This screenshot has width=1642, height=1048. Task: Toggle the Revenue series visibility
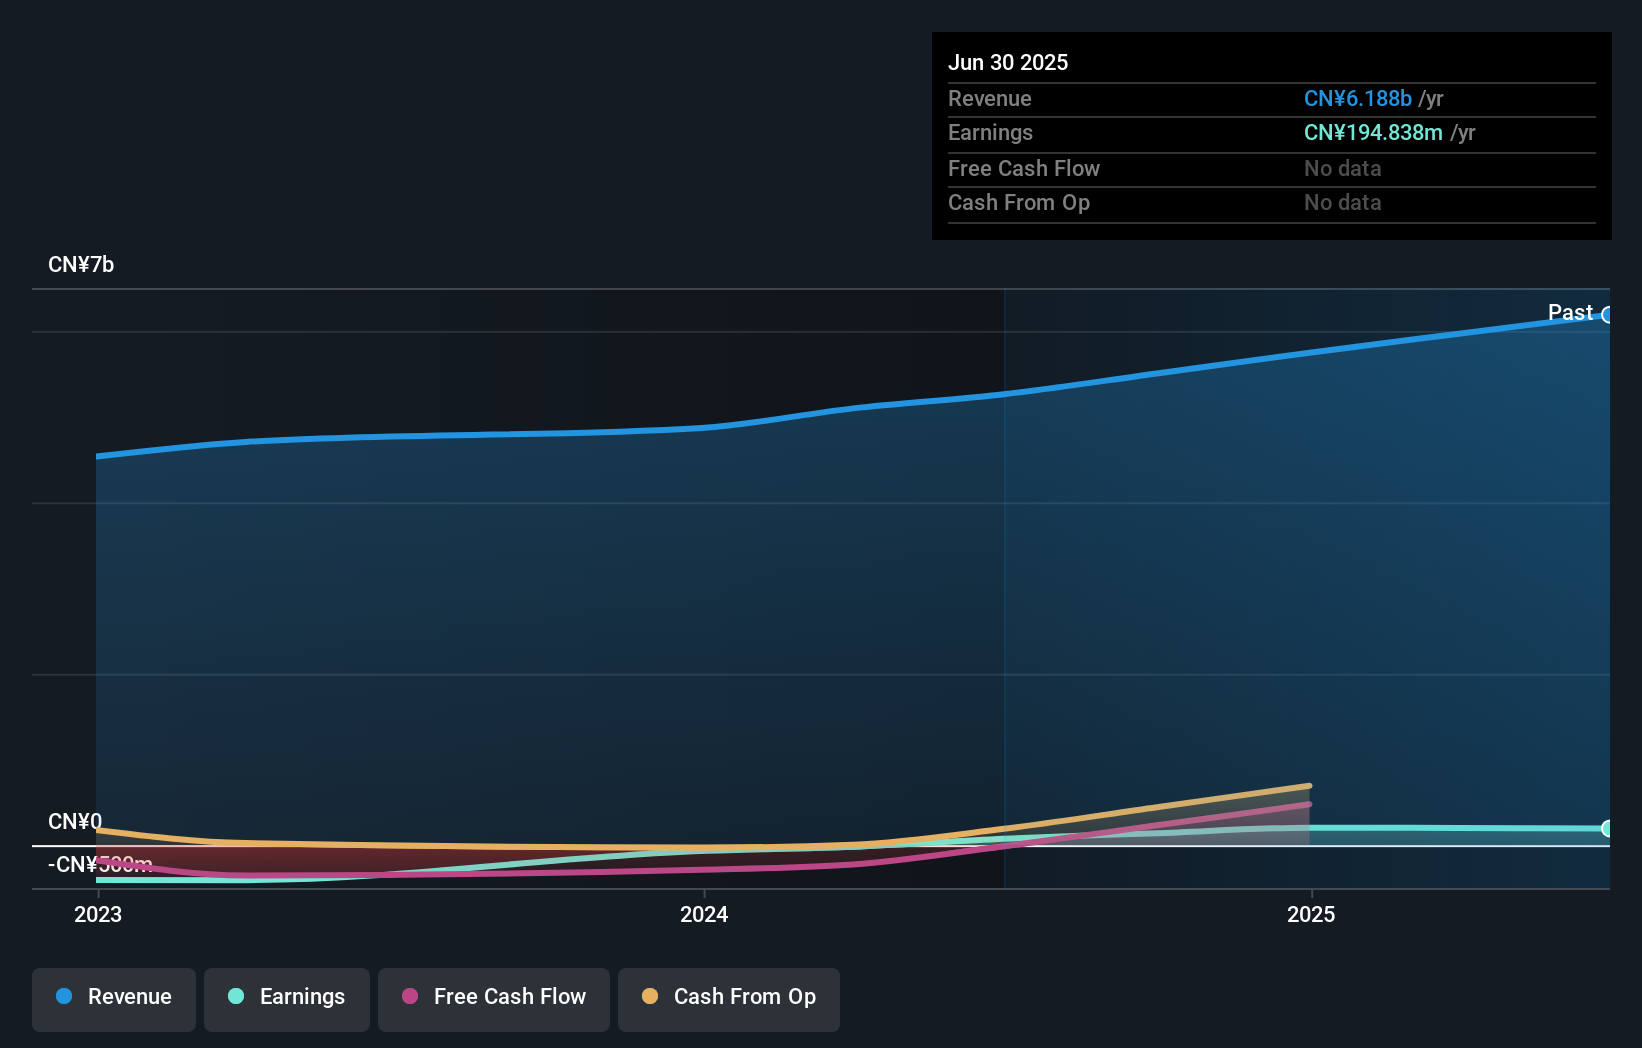[x=113, y=997]
